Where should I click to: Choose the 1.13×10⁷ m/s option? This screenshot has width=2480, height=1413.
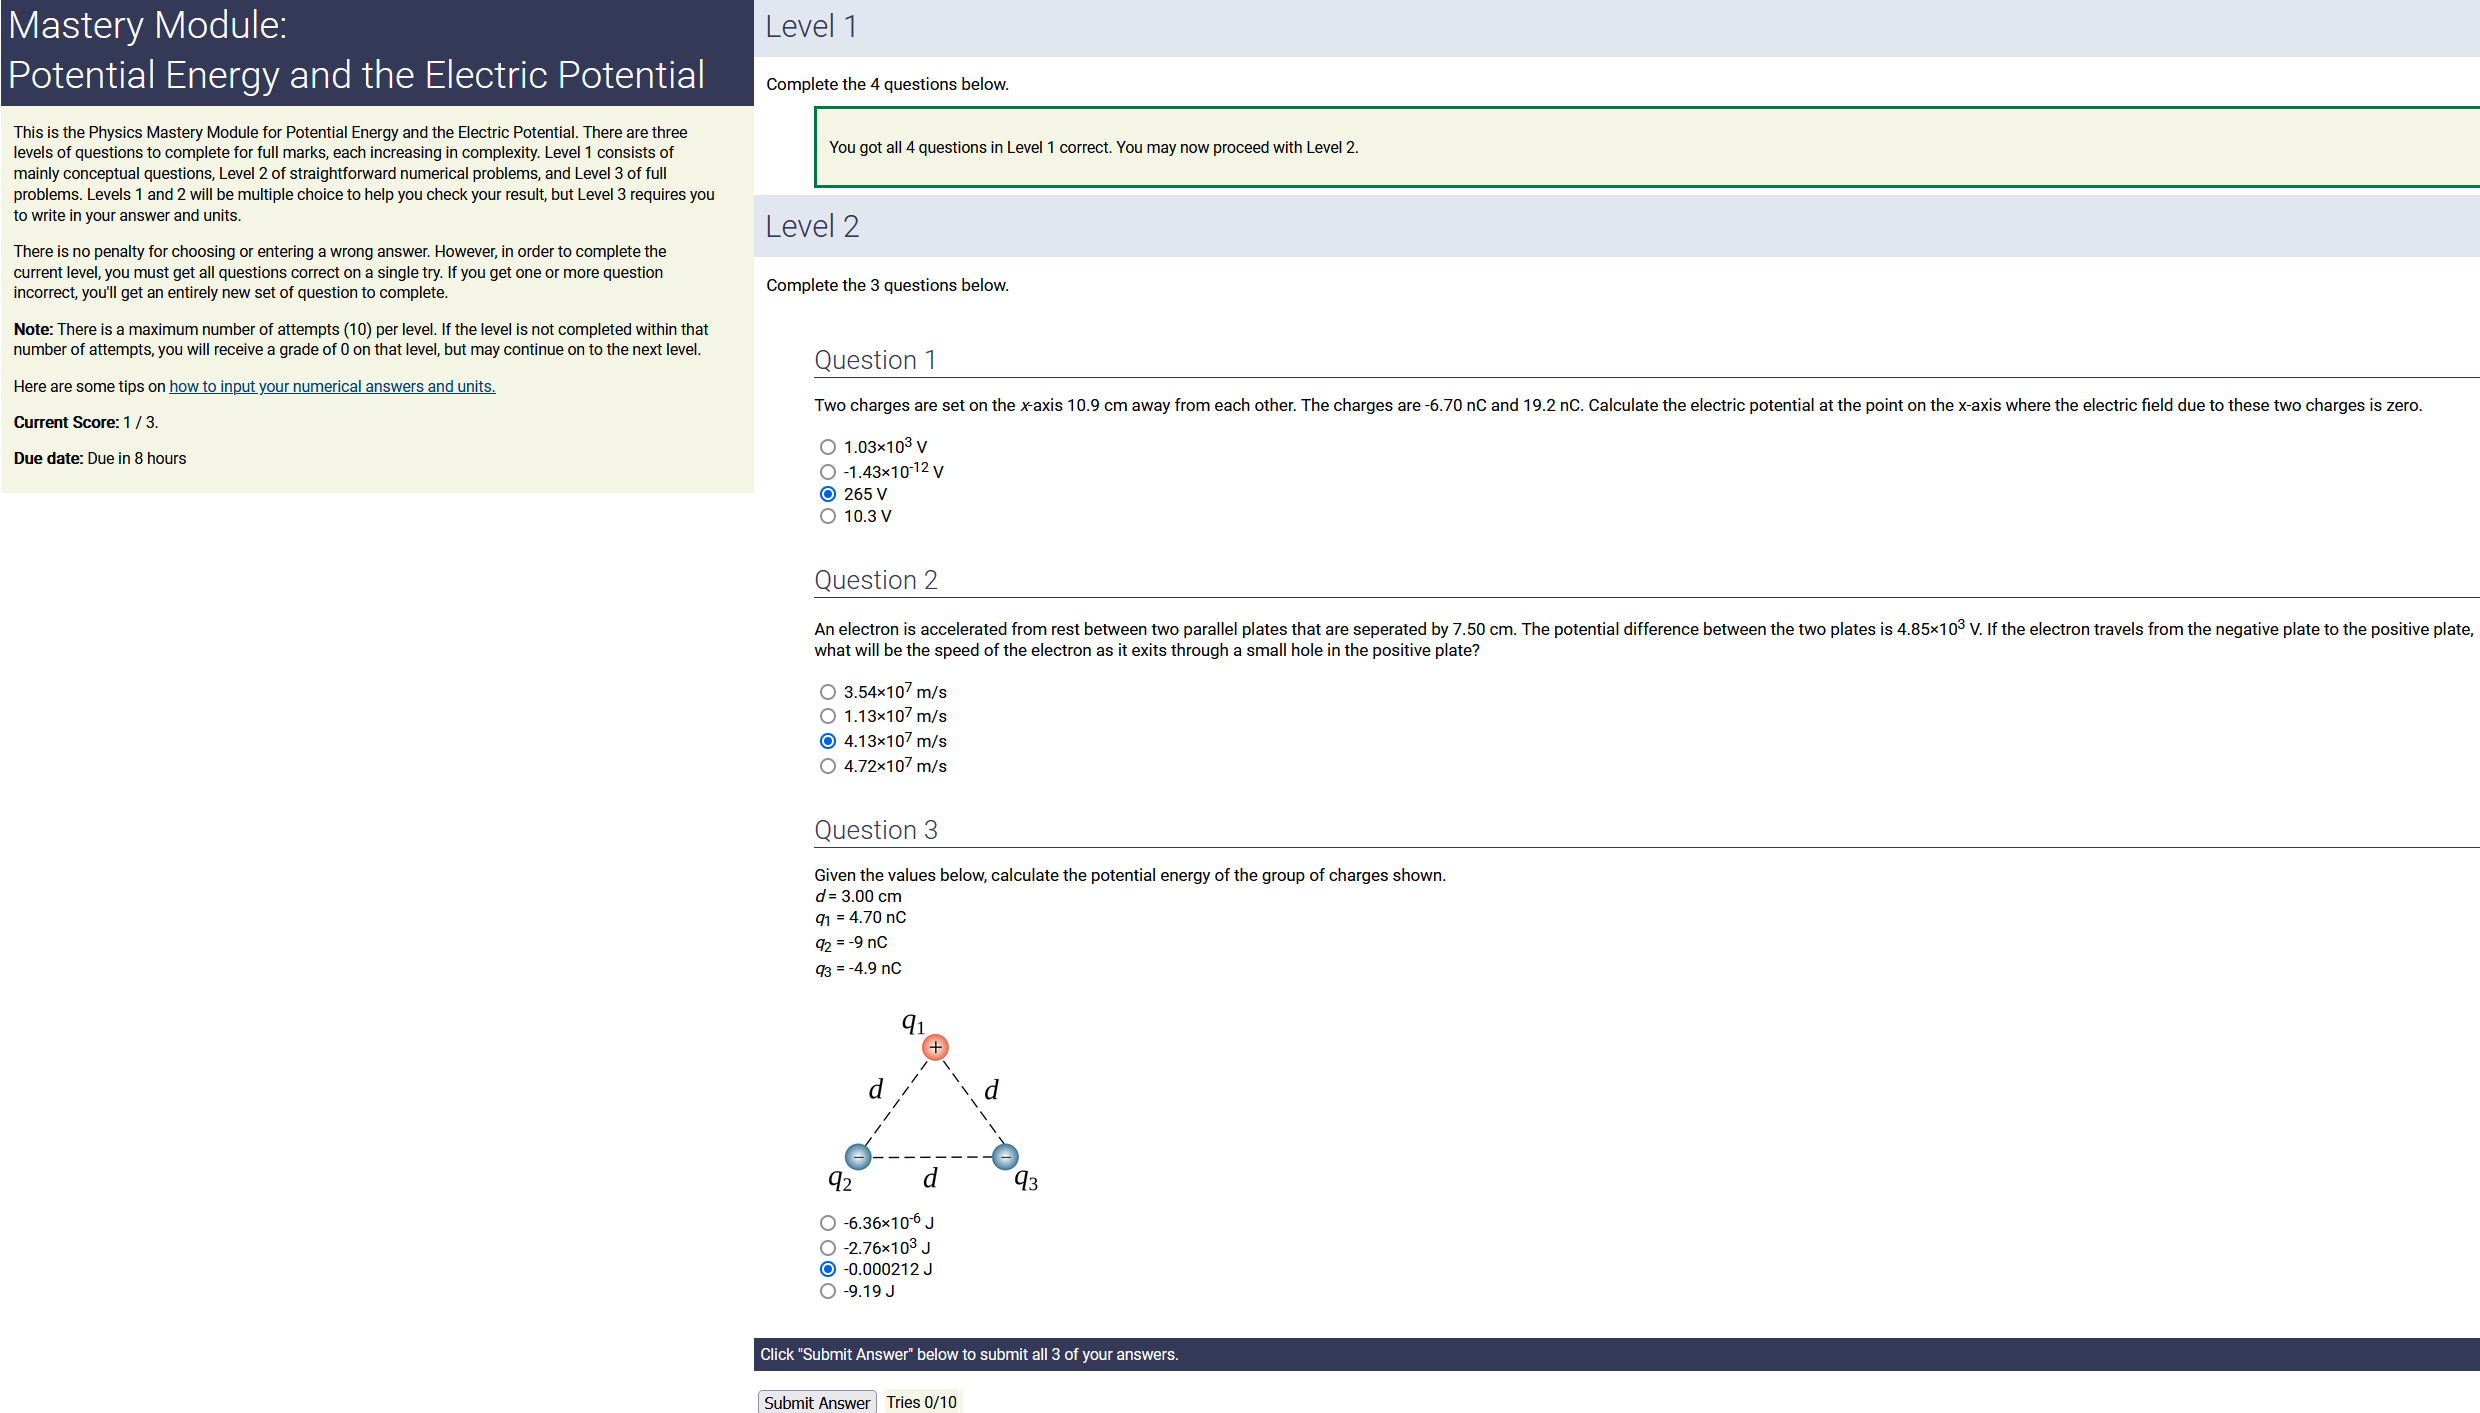pos(827,716)
